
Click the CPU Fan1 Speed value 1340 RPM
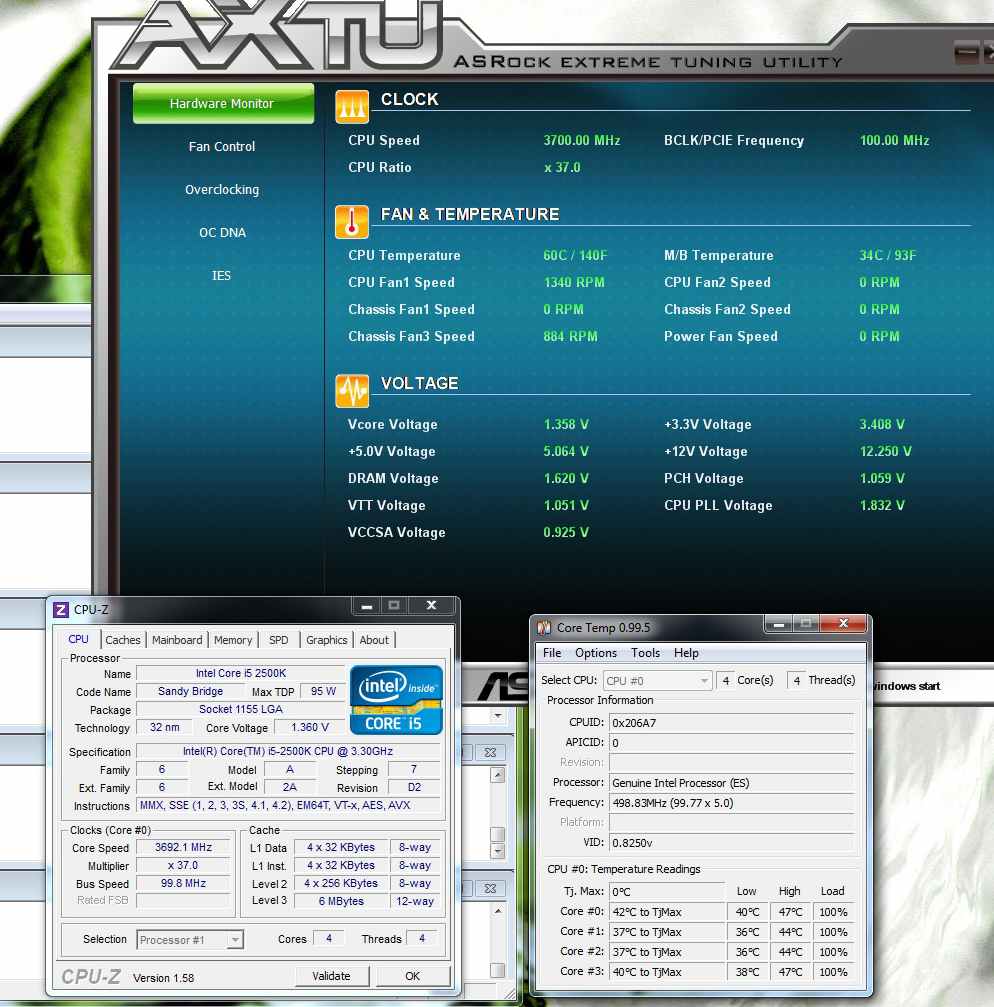(573, 282)
